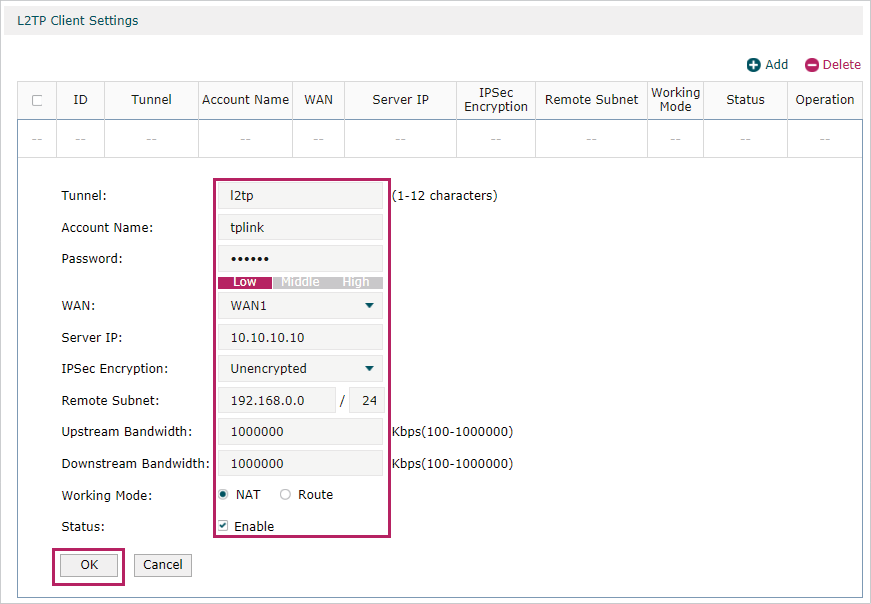871x604 pixels.
Task: Click the password strength indicator bar
Action: pyautogui.click(x=300, y=282)
